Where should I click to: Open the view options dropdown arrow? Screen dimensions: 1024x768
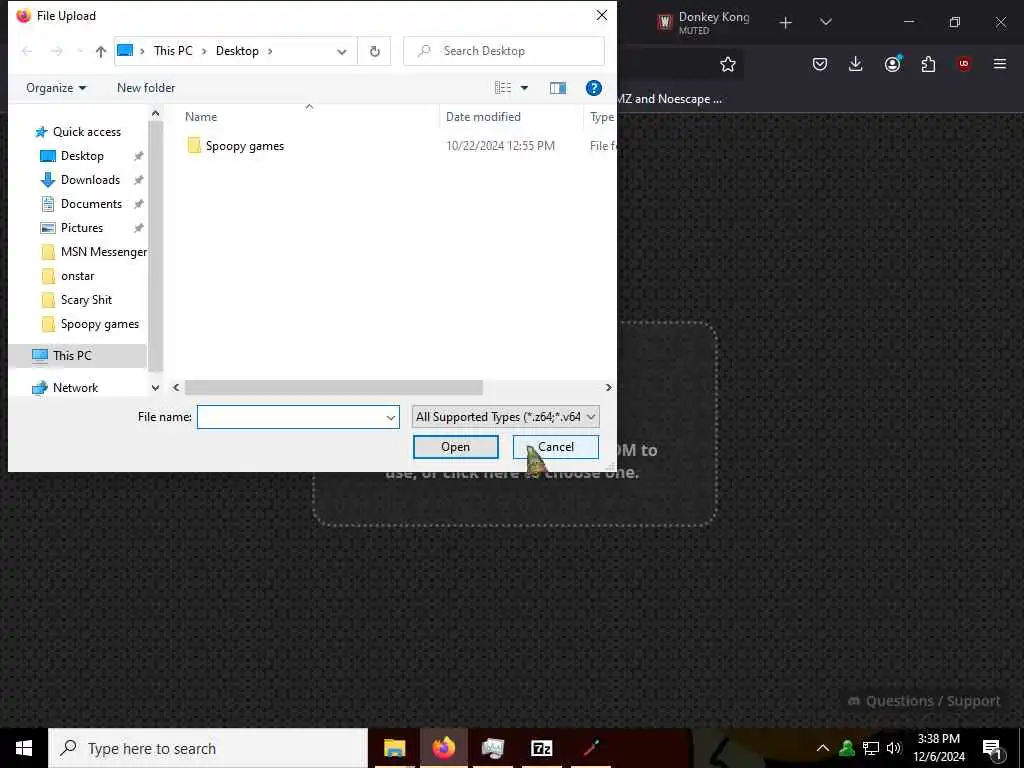click(x=524, y=88)
